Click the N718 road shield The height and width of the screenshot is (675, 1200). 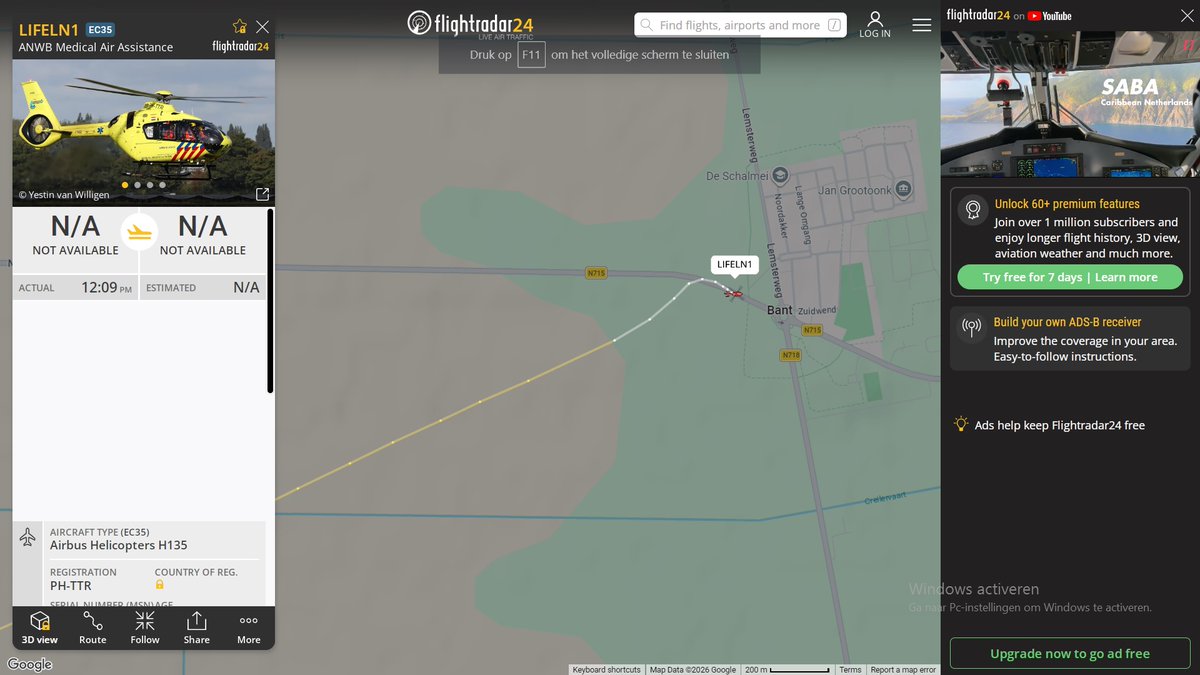[x=791, y=355]
